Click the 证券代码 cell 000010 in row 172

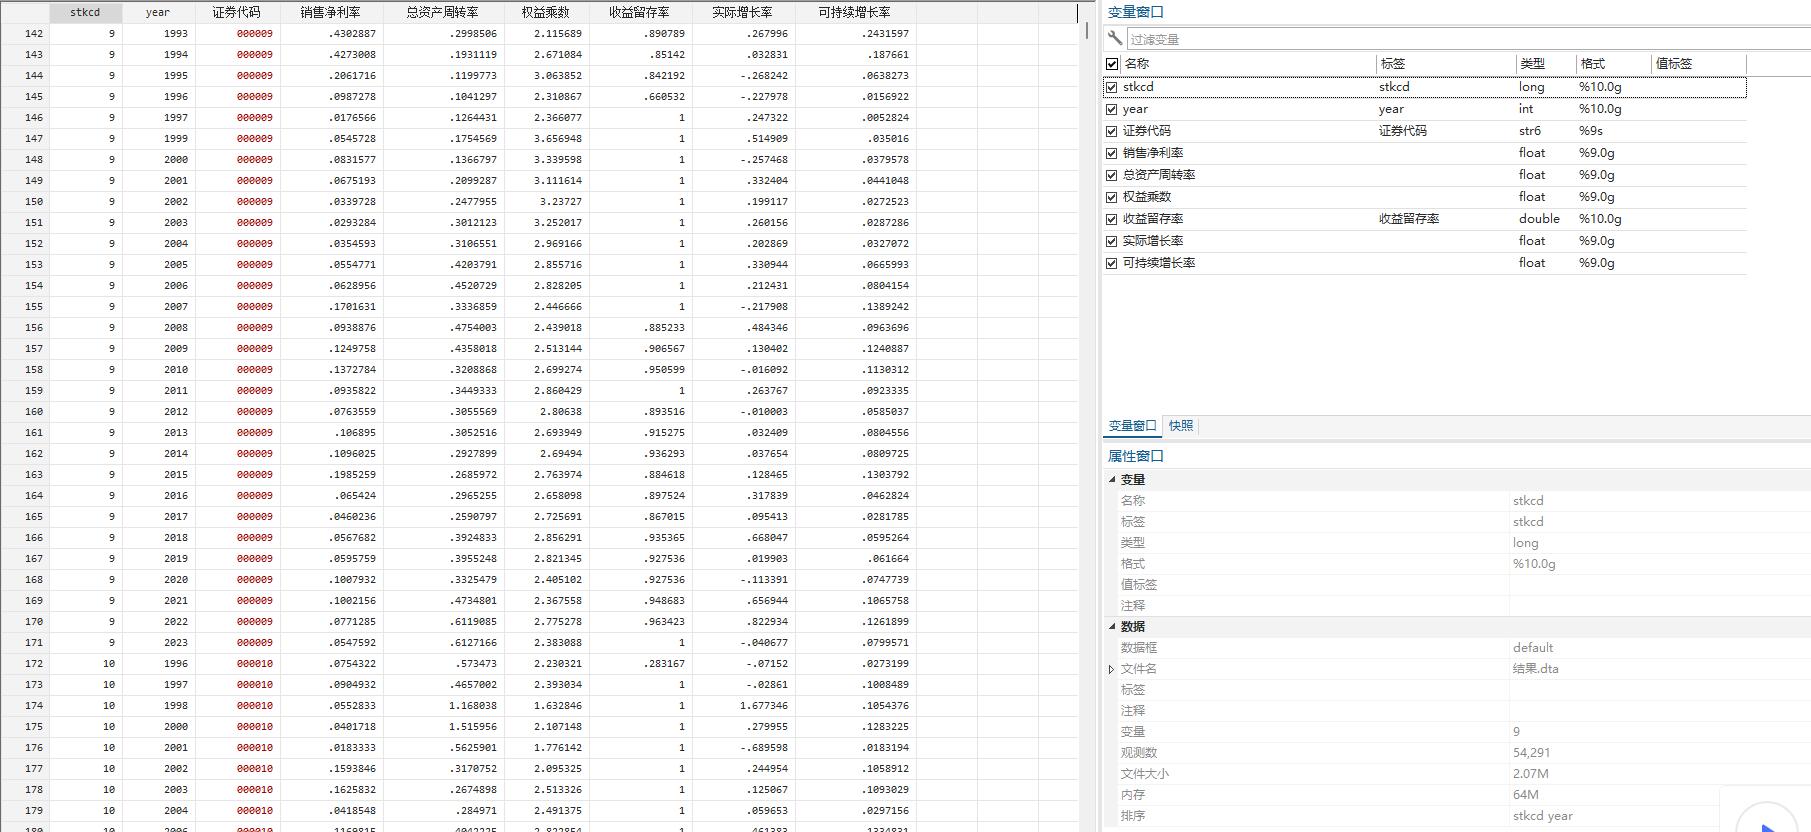(237, 664)
